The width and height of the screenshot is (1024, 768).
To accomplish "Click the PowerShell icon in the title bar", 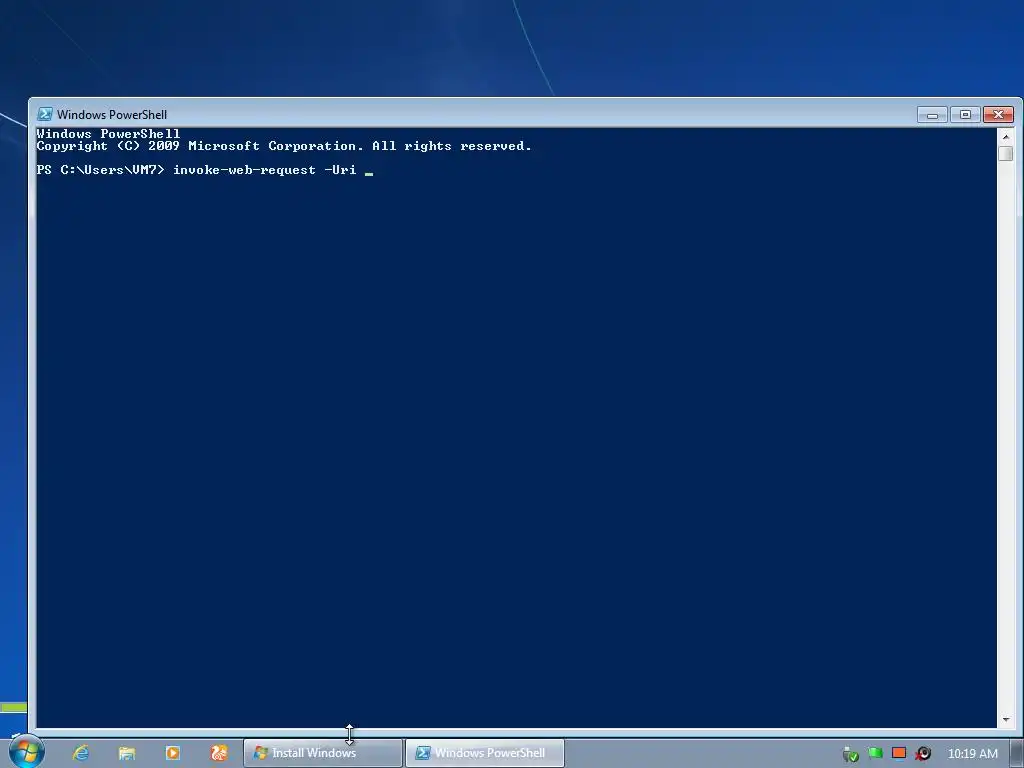I will click(x=44, y=114).
